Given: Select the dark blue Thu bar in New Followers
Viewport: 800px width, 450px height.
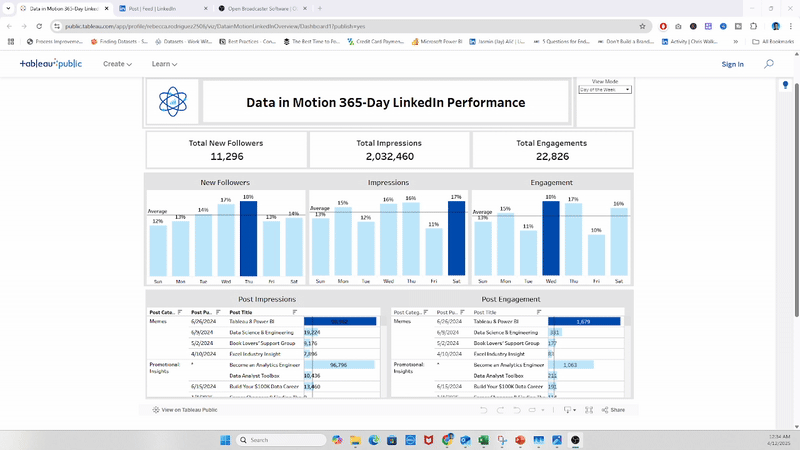Looking at the screenshot, I should click(x=248, y=239).
